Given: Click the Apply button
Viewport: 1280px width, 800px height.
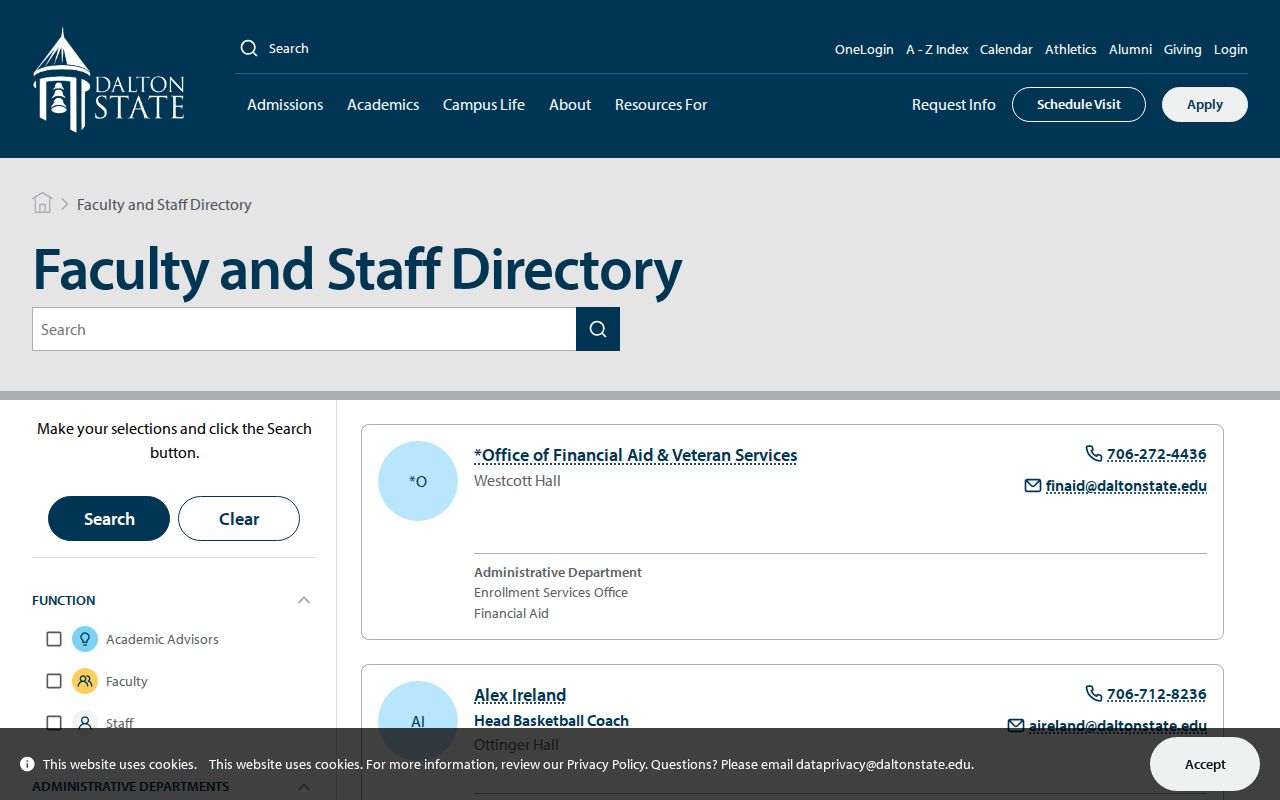Looking at the screenshot, I should 1205,104.
